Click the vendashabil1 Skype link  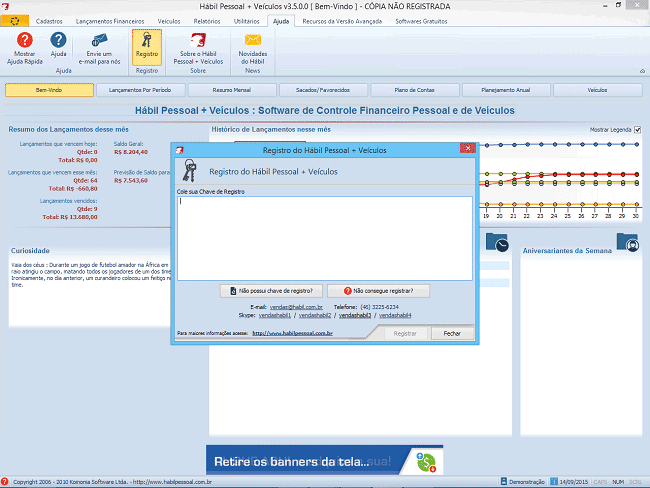coord(275,316)
